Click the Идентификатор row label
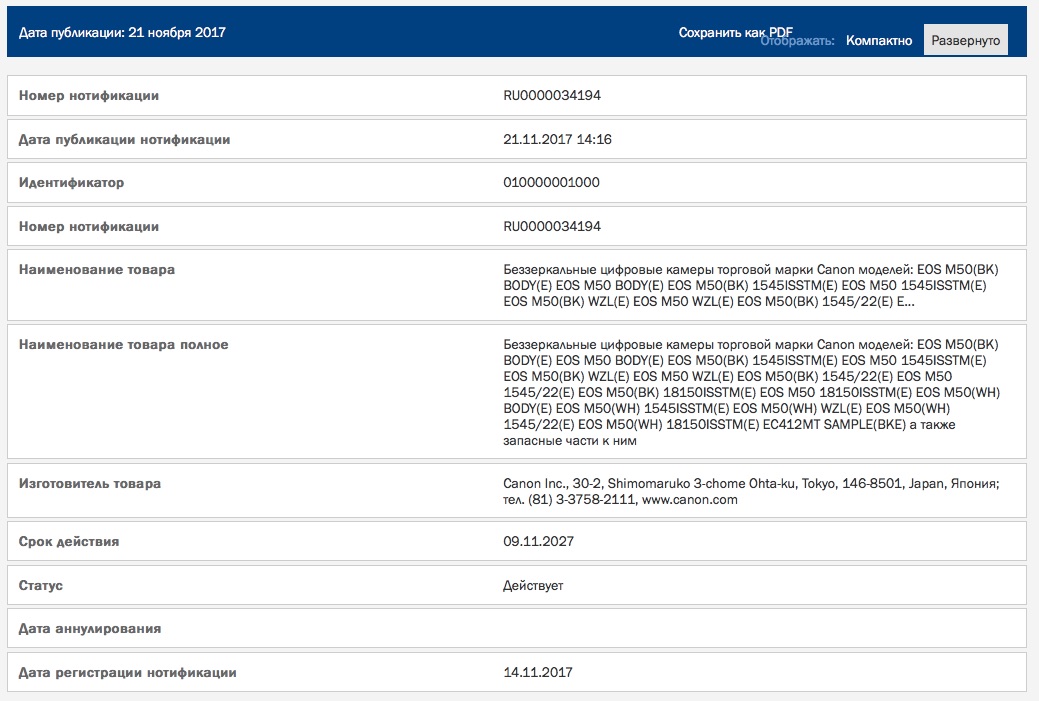Image resolution: width=1039 pixels, height=701 pixels. pyautogui.click(x=71, y=182)
